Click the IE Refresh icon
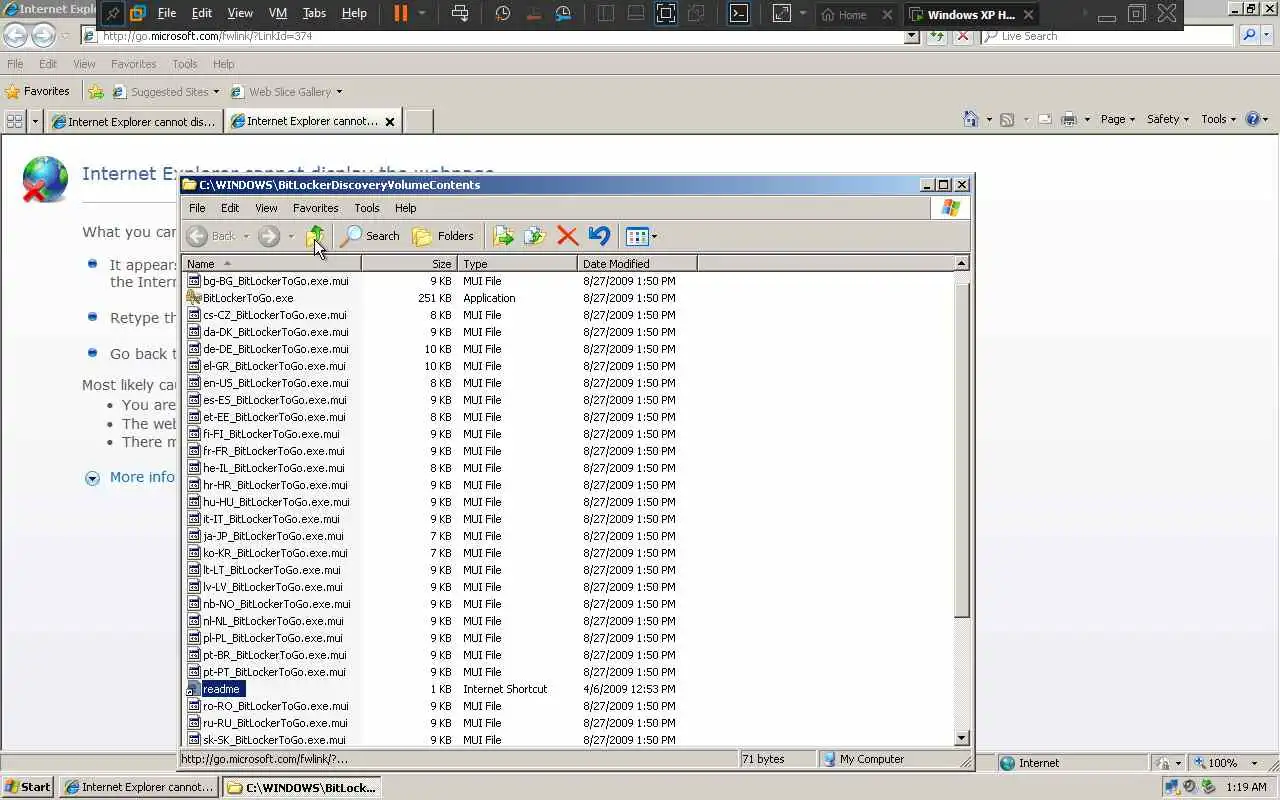The image size is (1280, 800). tap(937, 36)
